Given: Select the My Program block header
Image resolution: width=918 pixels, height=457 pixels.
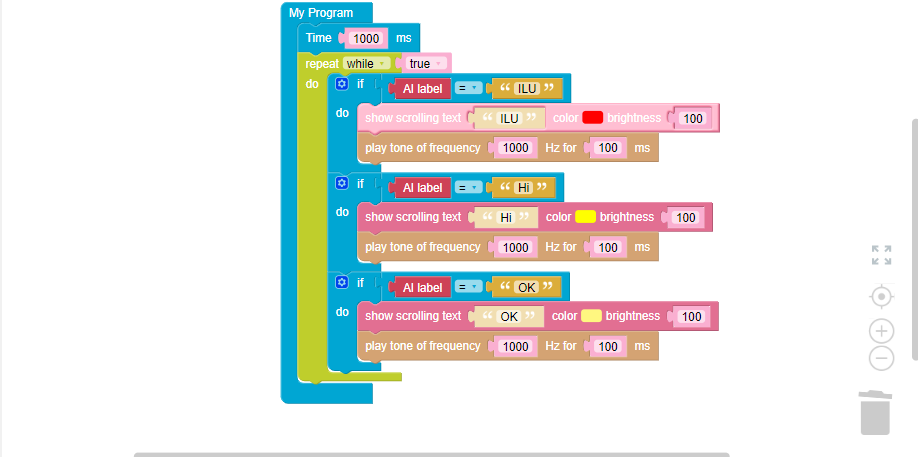Looking at the screenshot, I should click(x=321, y=13).
